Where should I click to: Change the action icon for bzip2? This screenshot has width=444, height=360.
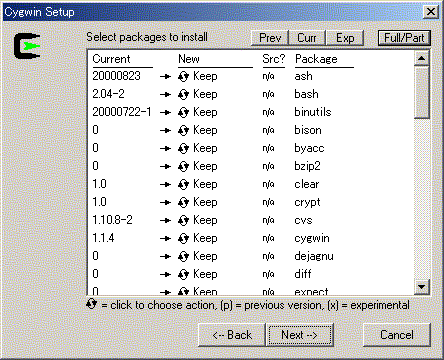click(183, 166)
